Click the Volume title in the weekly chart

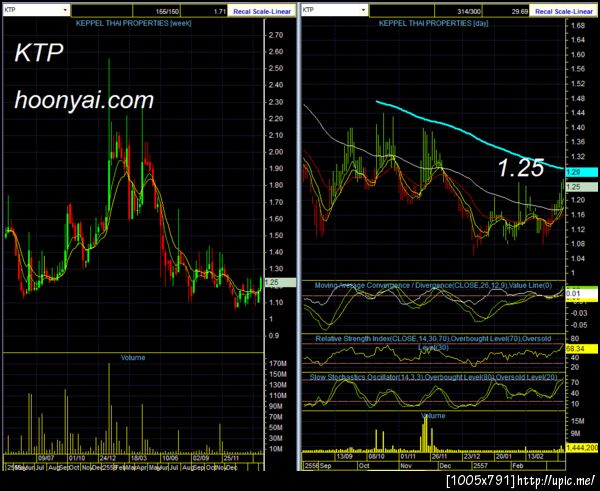pos(133,357)
